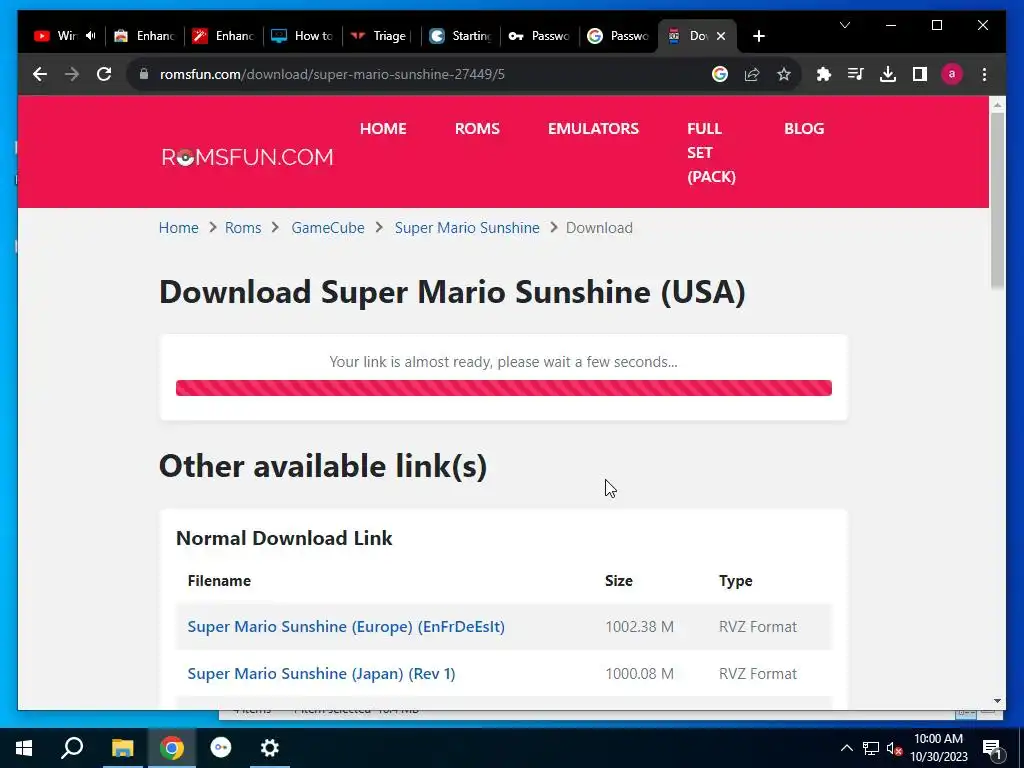Switch to Google Passwo tab

618,36
